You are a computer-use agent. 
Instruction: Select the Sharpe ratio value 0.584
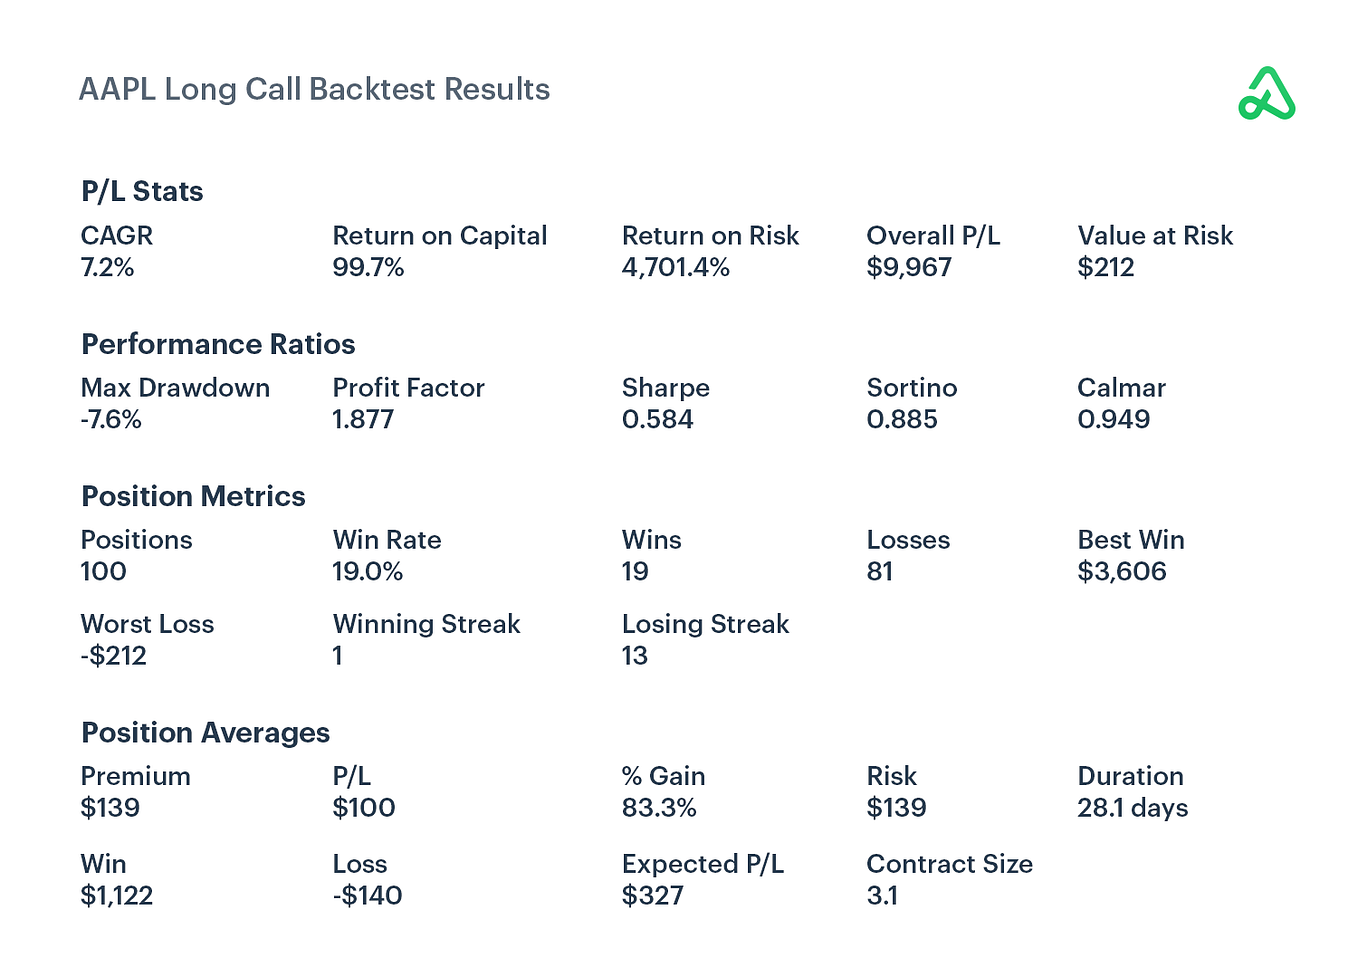pyautogui.click(x=657, y=420)
